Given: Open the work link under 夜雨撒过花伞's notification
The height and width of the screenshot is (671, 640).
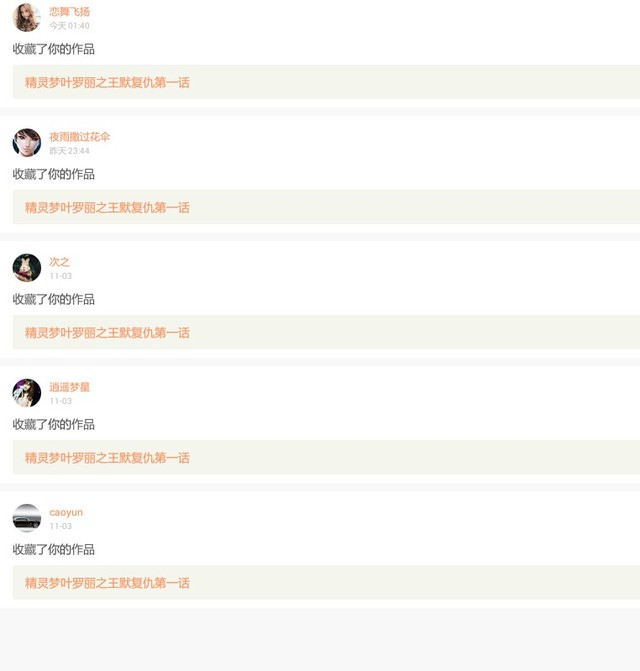Looking at the screenshot, I should [x=107, y=208].
